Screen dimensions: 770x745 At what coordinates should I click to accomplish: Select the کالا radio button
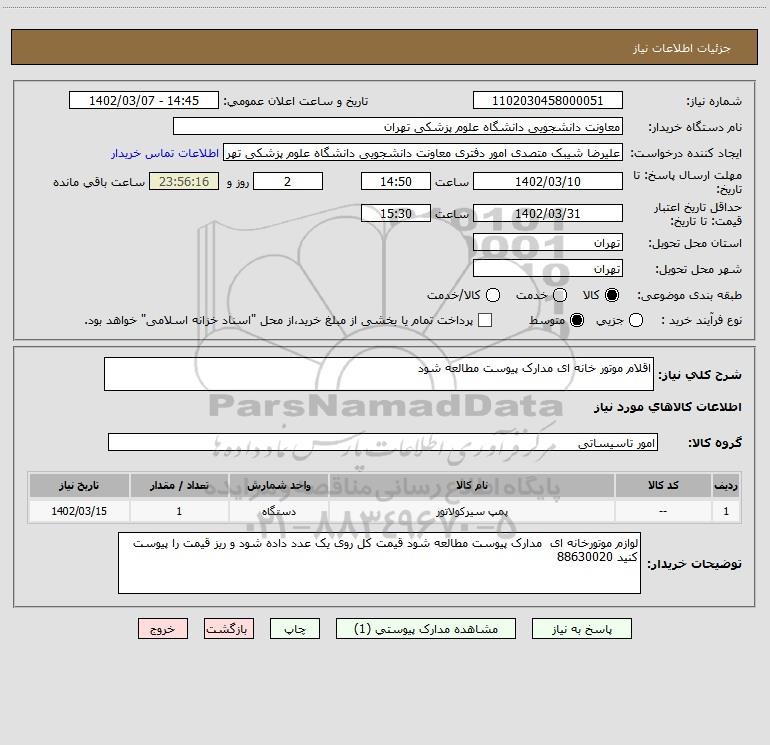[x=612, y=295]
